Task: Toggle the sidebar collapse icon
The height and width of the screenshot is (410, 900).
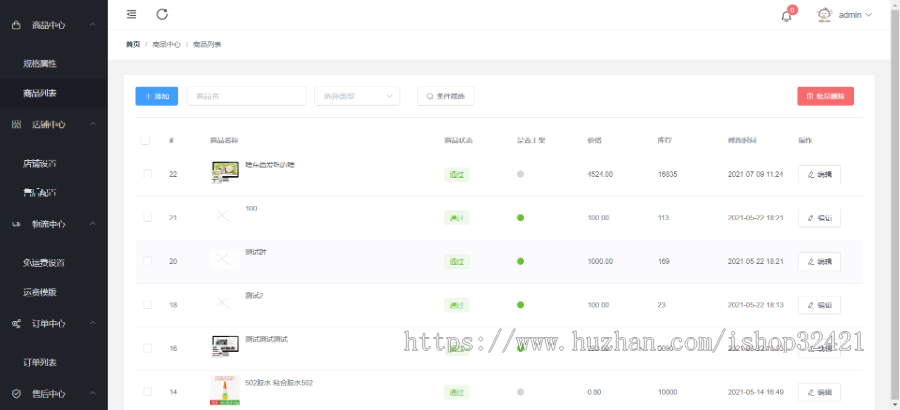Action: coord(131,14)
